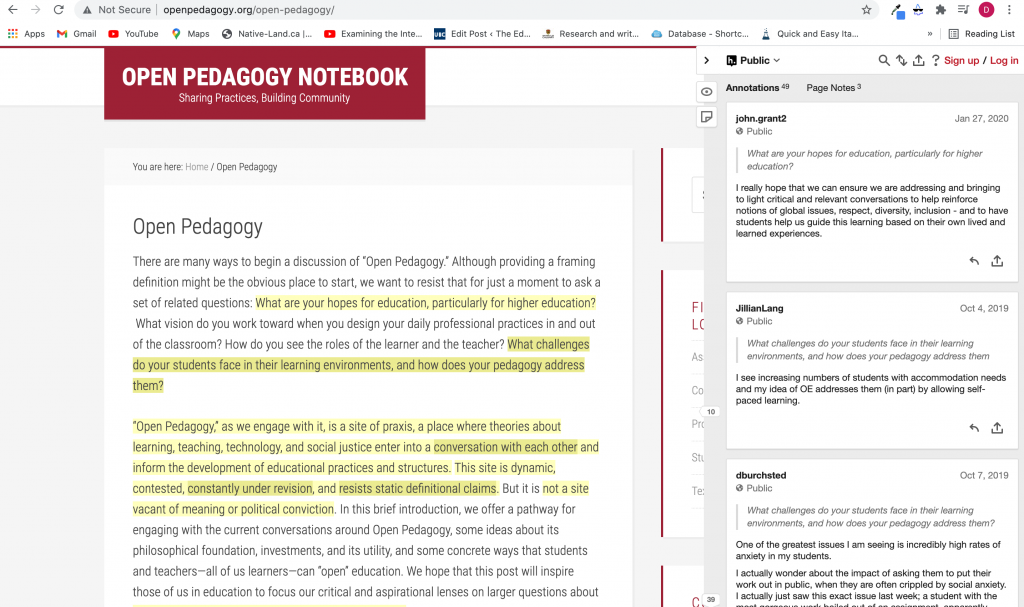Toggle highlights visibility eye icon
1024x607 pixels.
click(707, 92)
